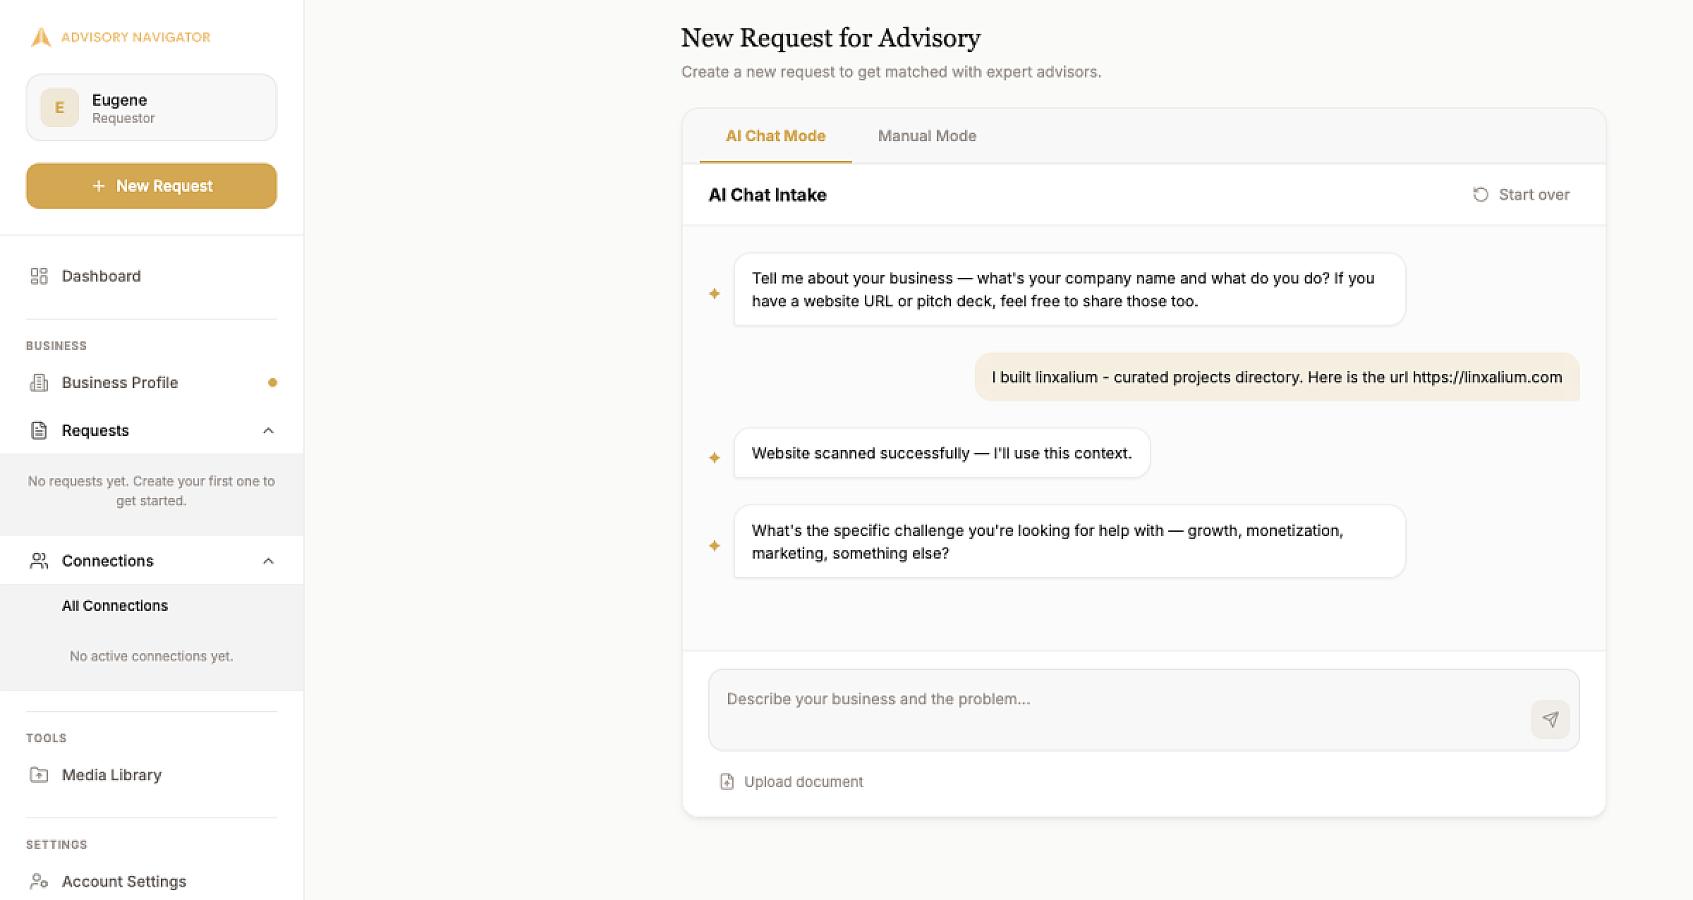The height and width of the screenshot is (900, 1693).
Task: Switch to AI Chat Mode tab
Action: pyautogui.click(x=776, y=136)
